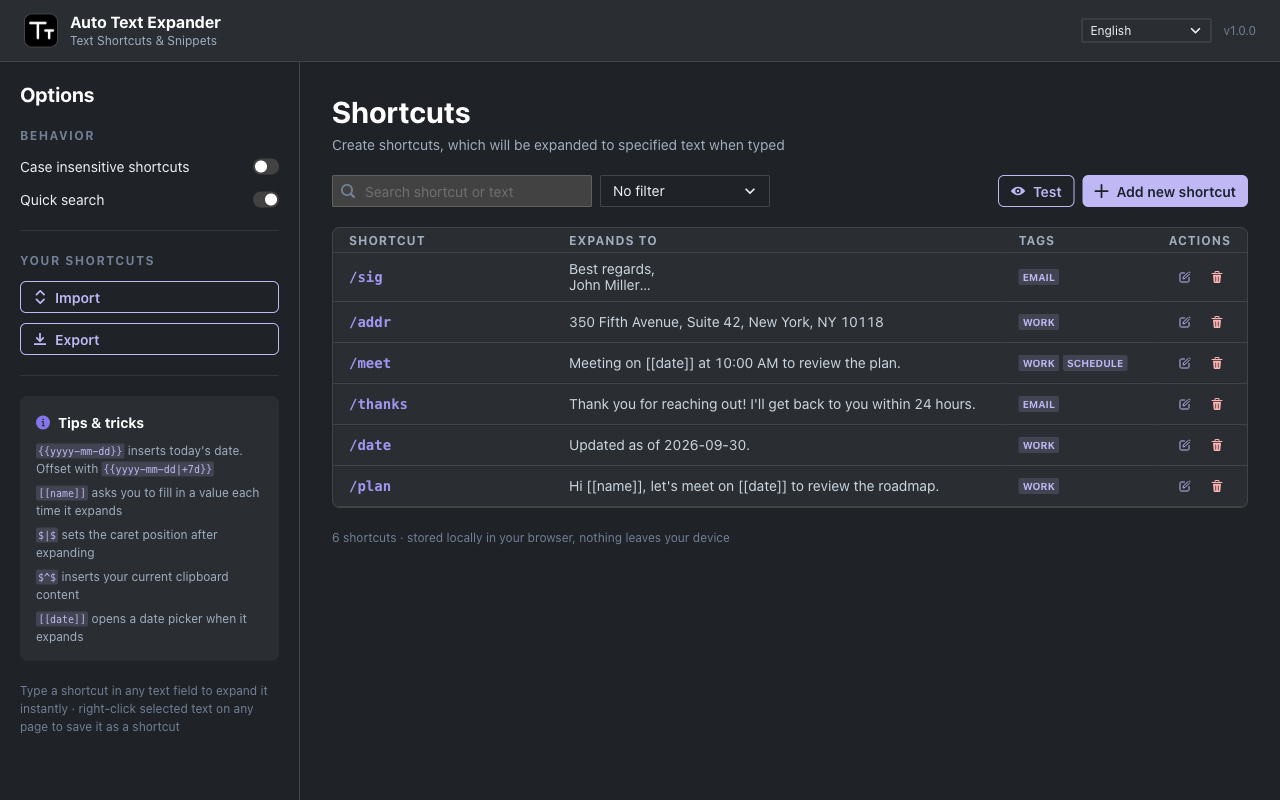
Task: Select the /addr shortcut name
Action: pyautogui.click(x=370, y=322)
